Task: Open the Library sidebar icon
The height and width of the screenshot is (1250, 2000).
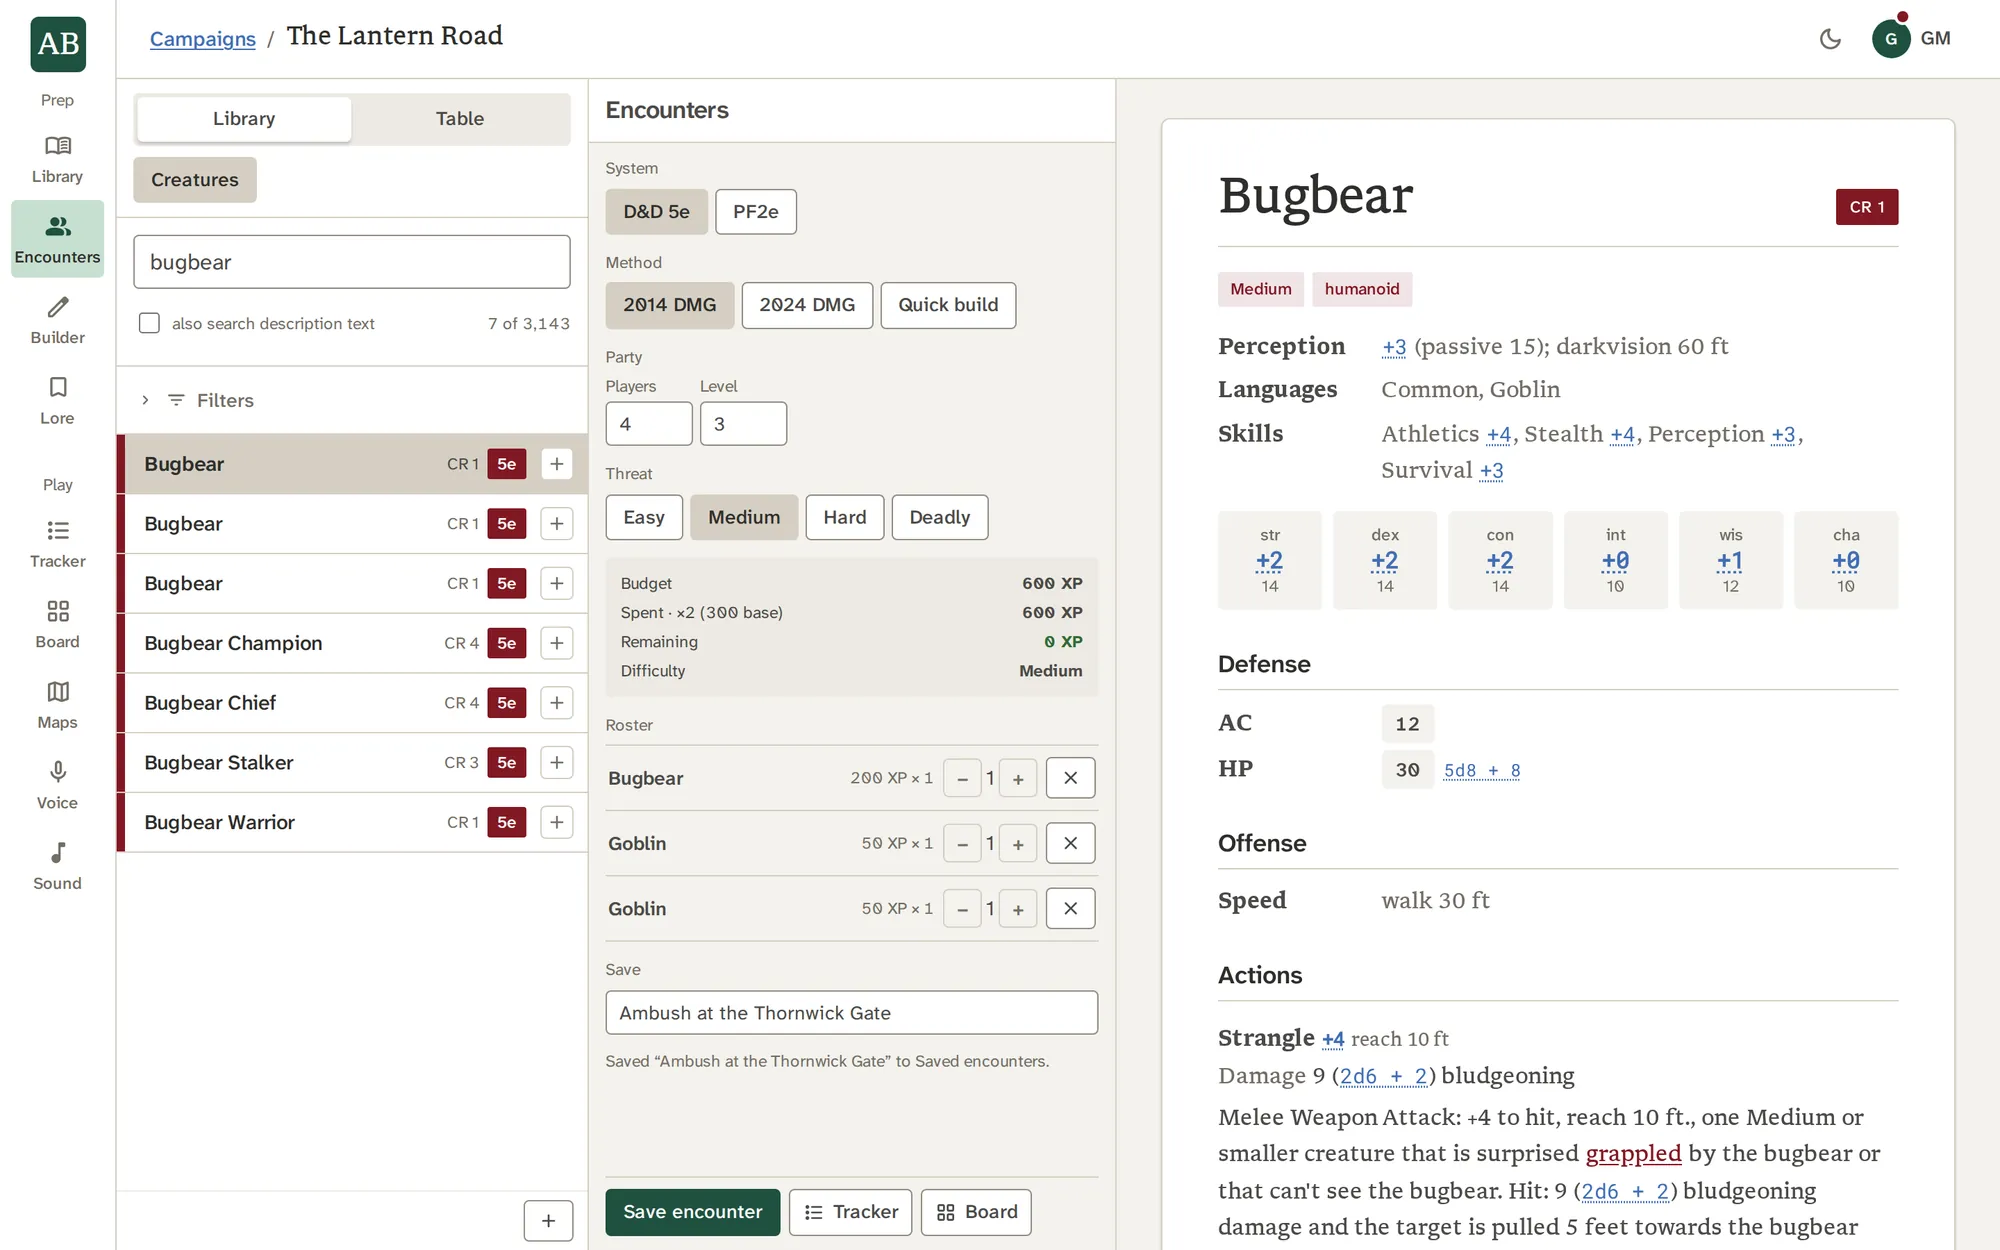Action: pyautogui.click(x=57, y=160)
